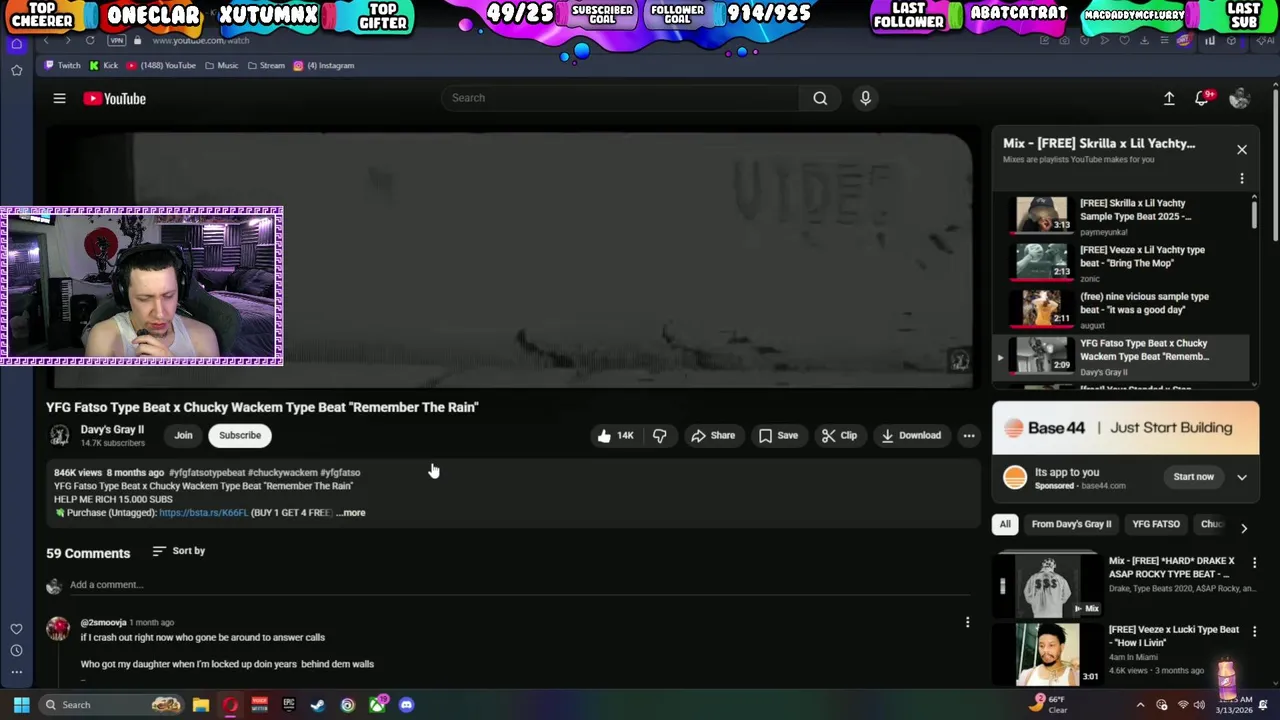The height and width of the screenshot is (720, 1280).
Task: Close the Mix playlist panel
Action: point(1242,150)
